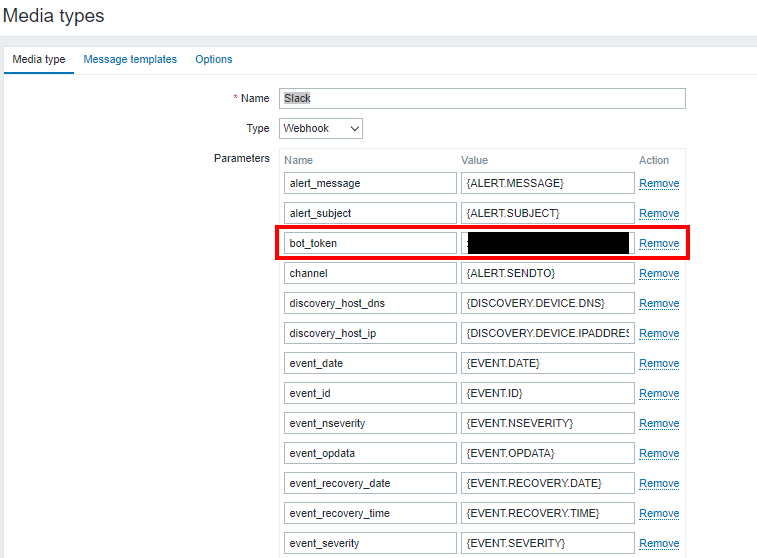757x558 pixels.
Task: Remove the alert_message parameter
Action: click(x=659, y=183)
